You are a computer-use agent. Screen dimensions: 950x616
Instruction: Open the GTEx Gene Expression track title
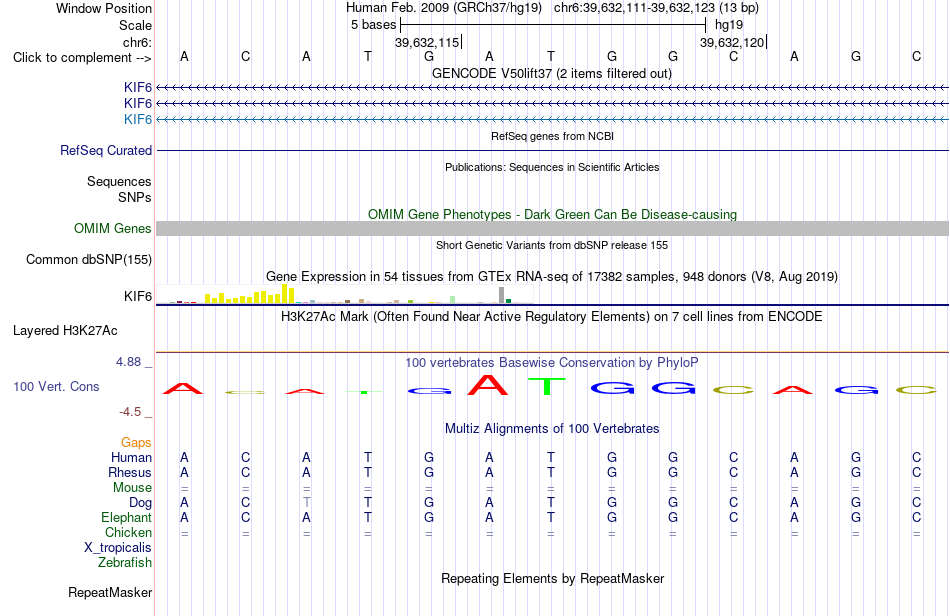(552, 277)
